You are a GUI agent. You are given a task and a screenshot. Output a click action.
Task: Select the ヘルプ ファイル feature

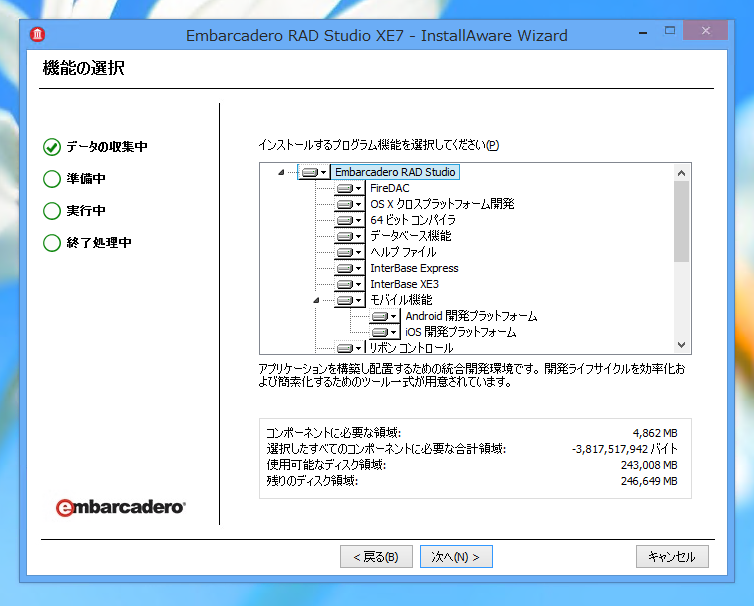[x=403, y=252]
